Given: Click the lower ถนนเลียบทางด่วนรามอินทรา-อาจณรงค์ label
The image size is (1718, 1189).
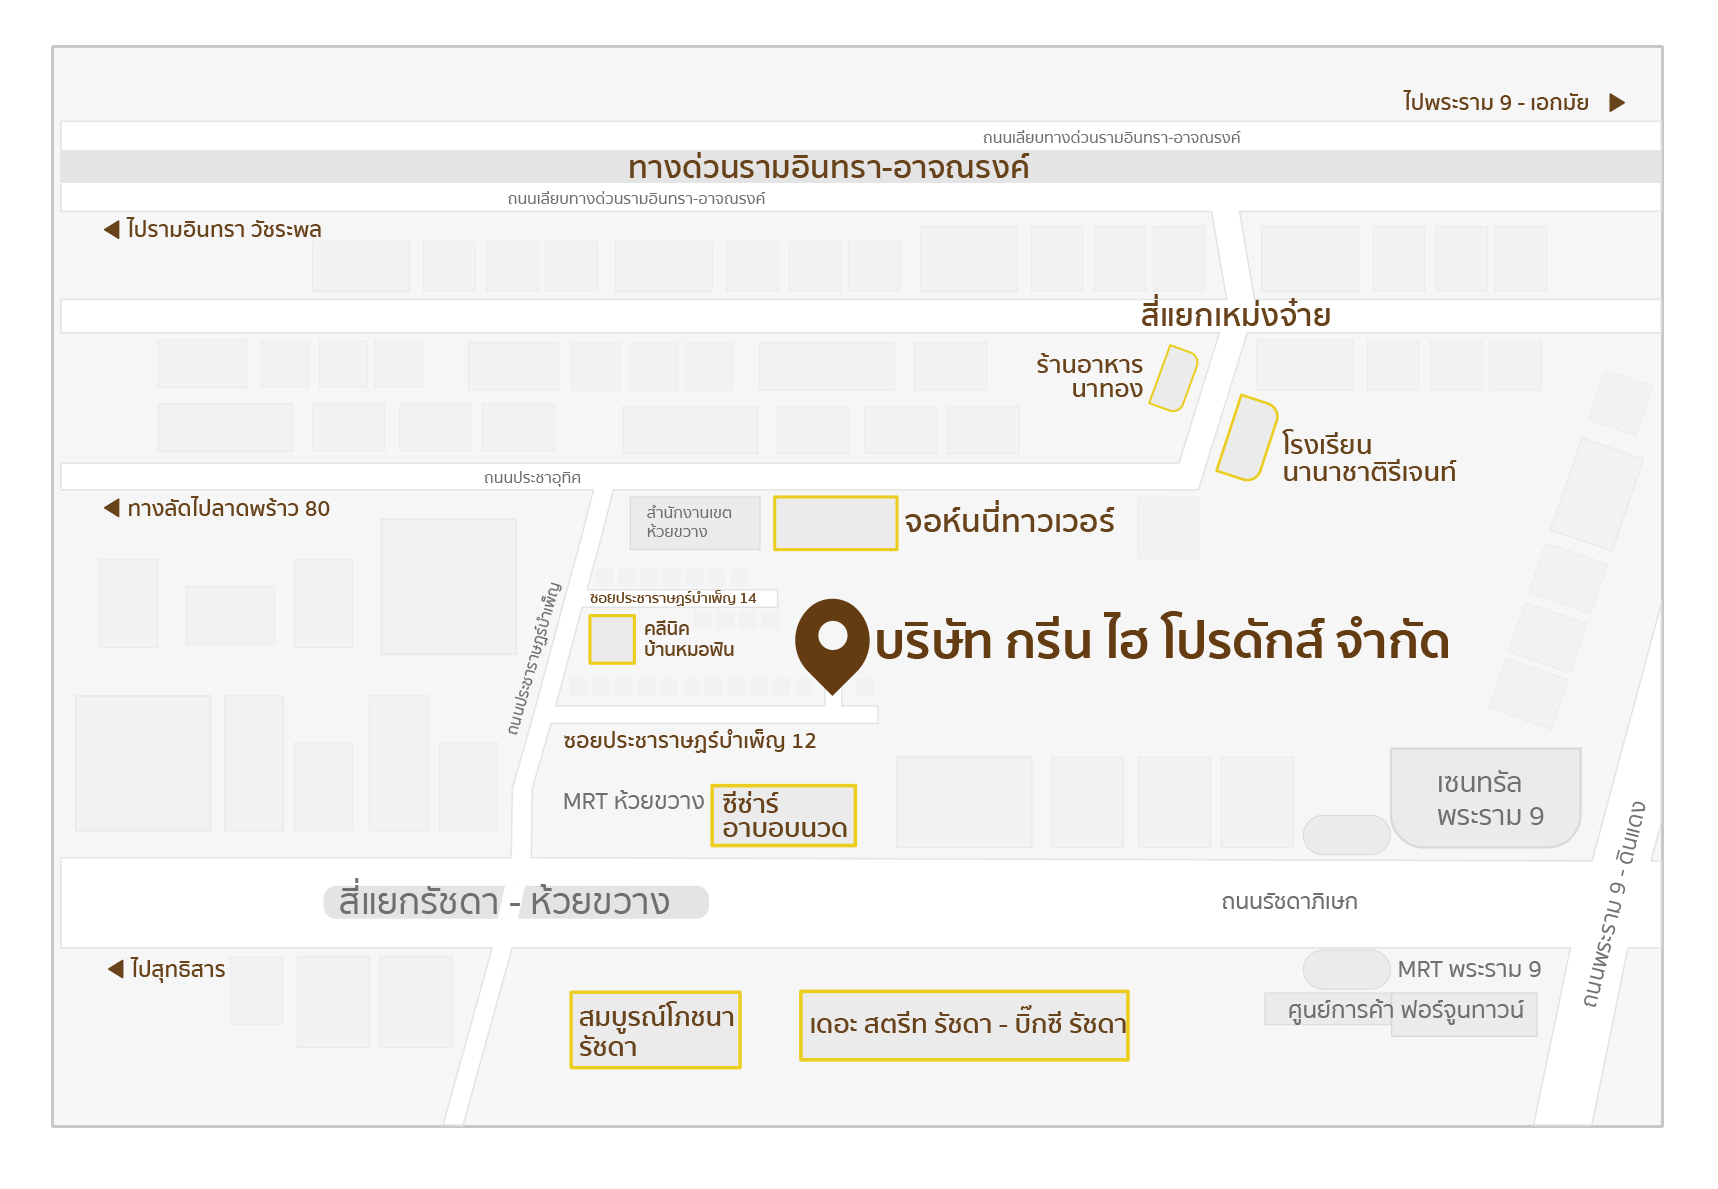Looking at the screenshot, I should 636,198.
